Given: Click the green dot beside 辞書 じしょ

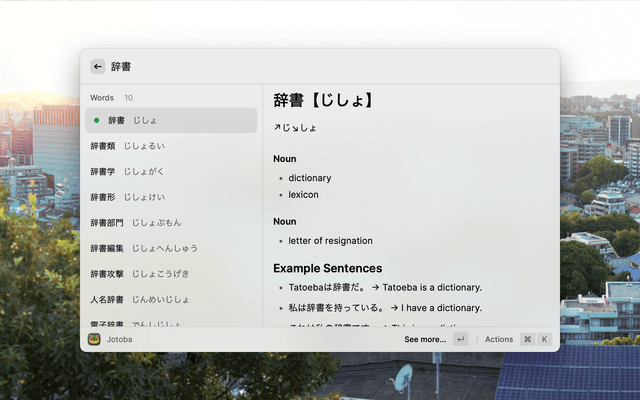Looking at the screenshot, I should pyautogui.click(x=96, y=121).
